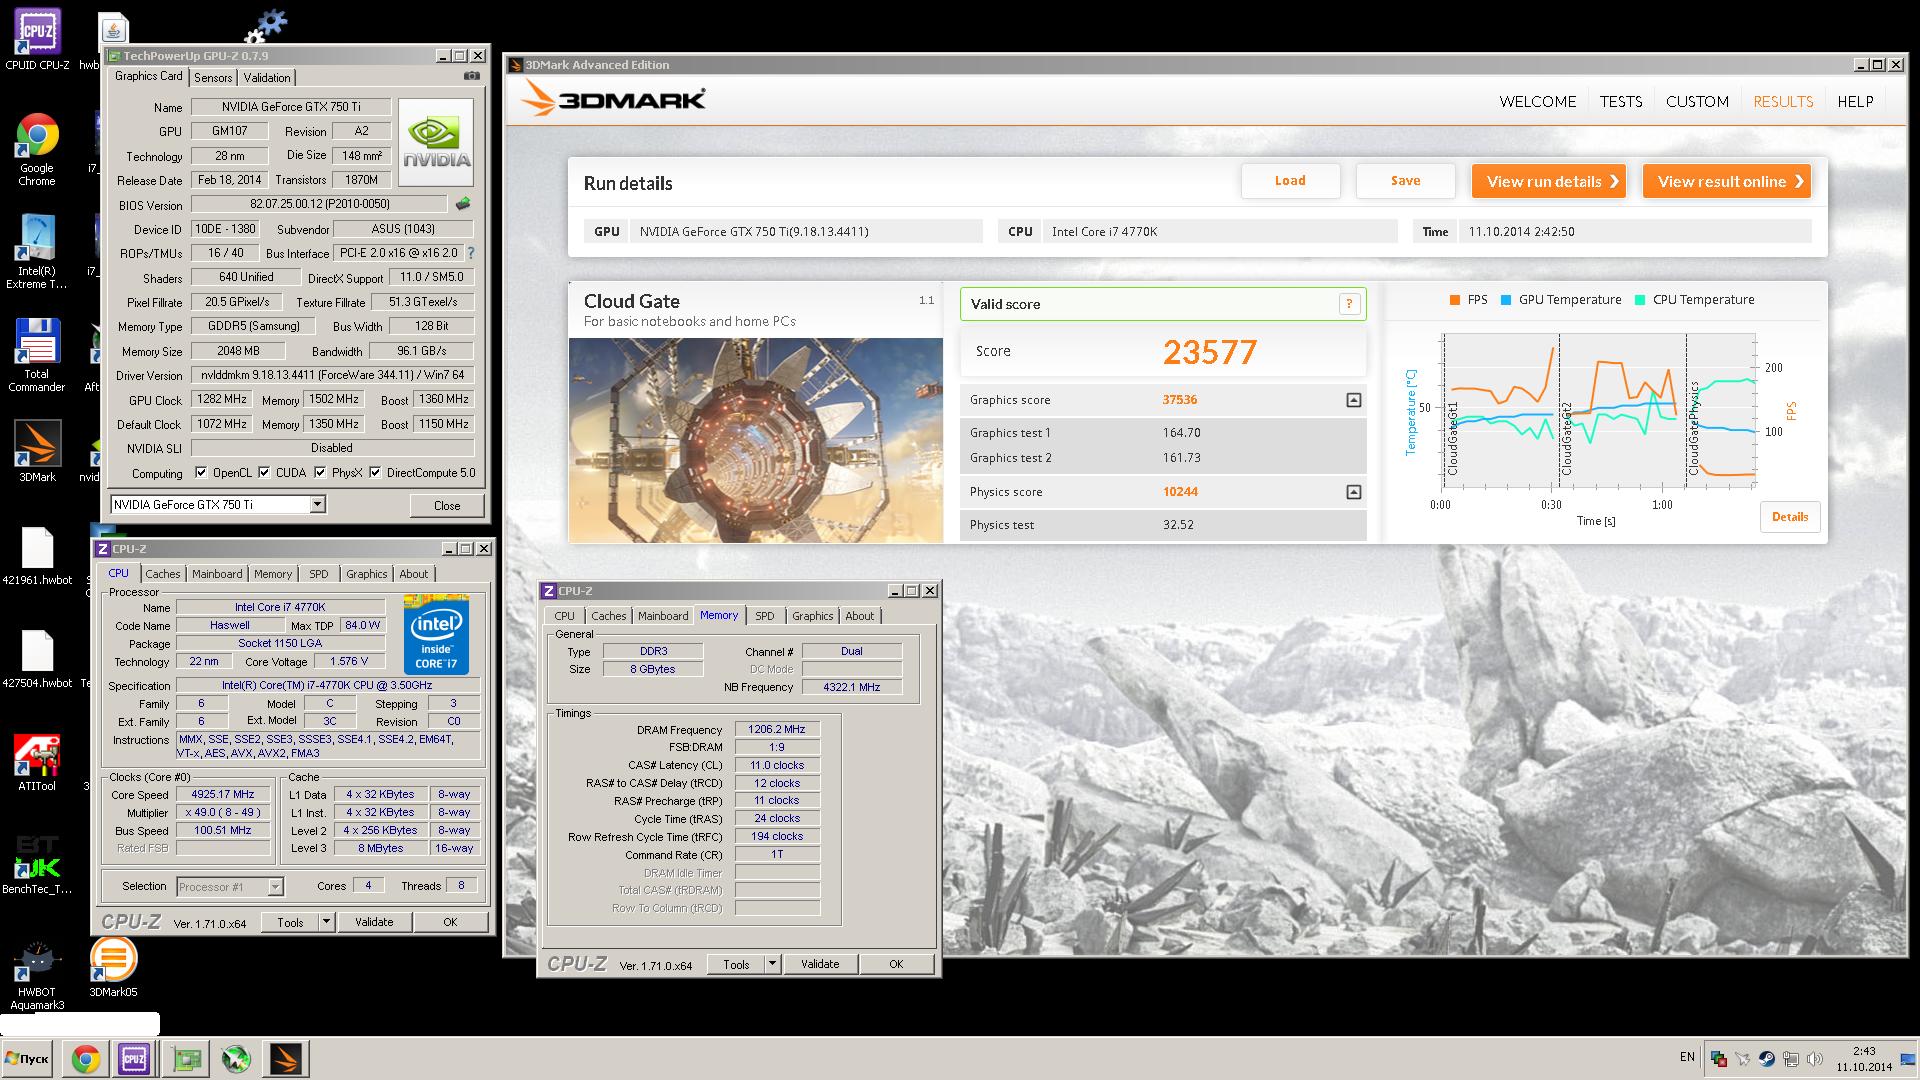The height and width of the screenshot is (1080, 1920).
Task: Click Cloud Gate preview thumbnail
Action: pos(755,440)
